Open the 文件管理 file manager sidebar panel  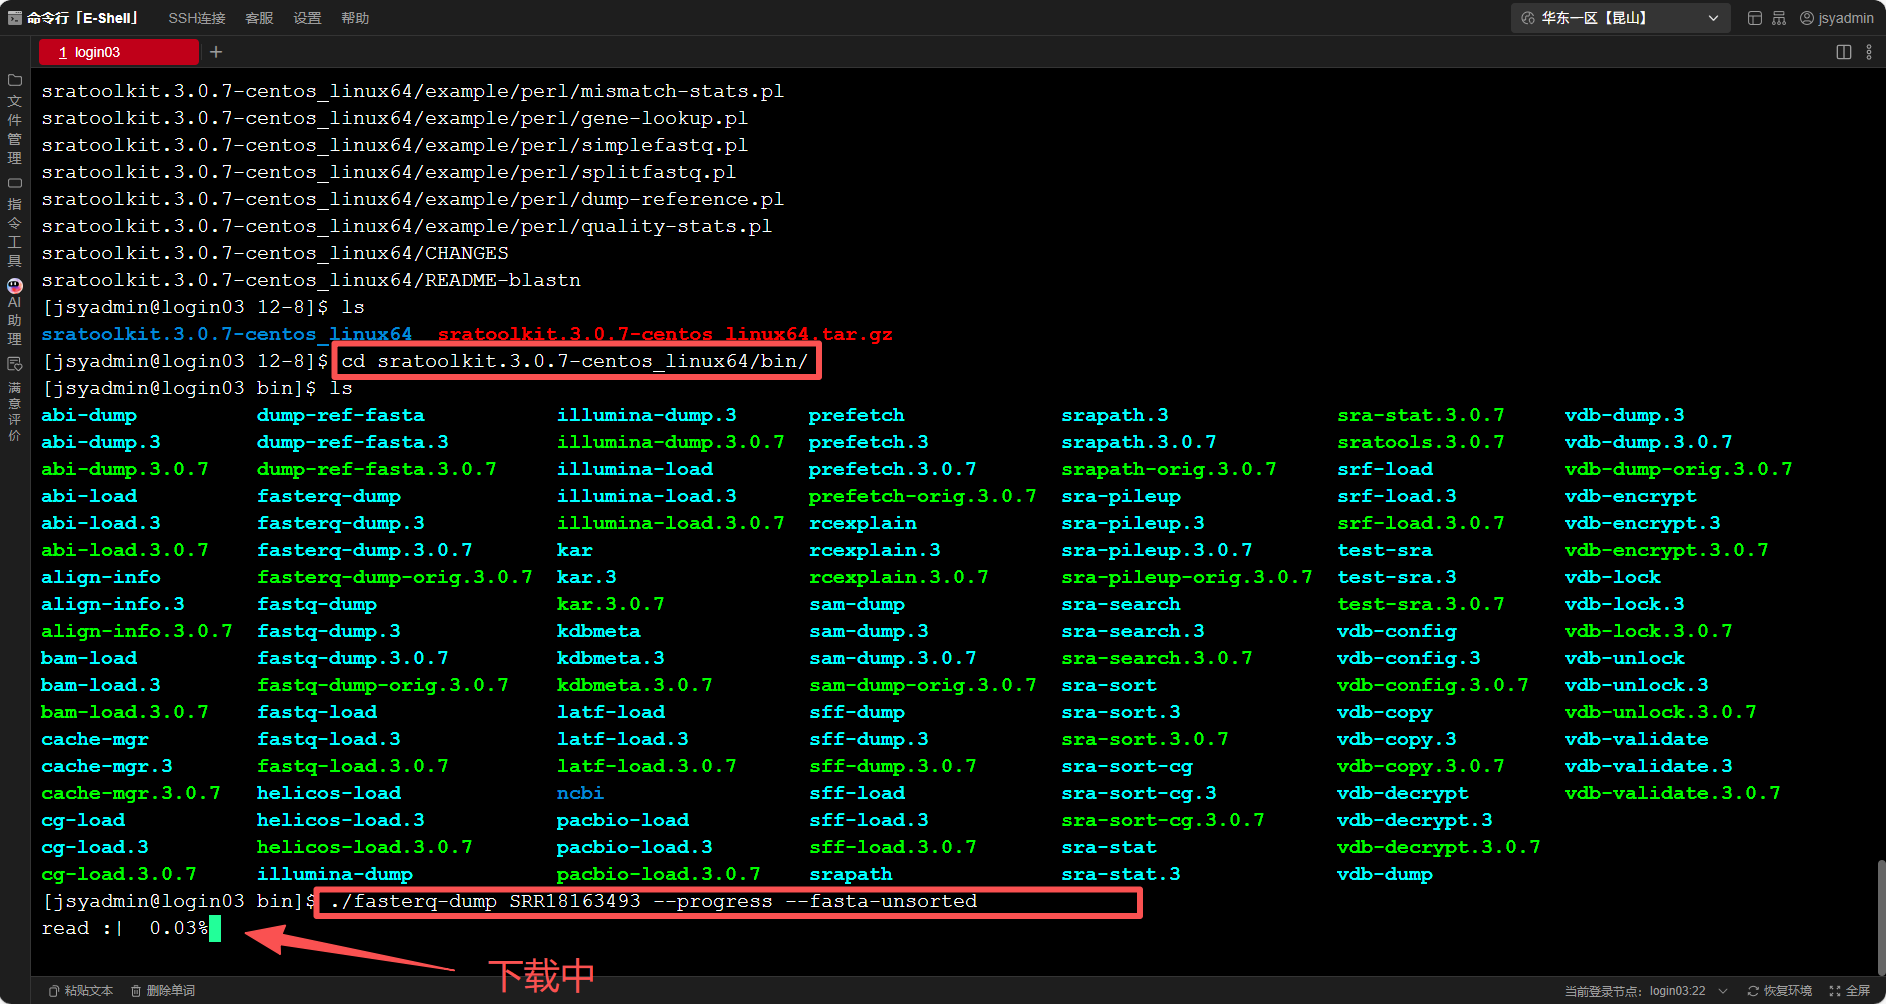pyautogui.click(x=14, y=118)
